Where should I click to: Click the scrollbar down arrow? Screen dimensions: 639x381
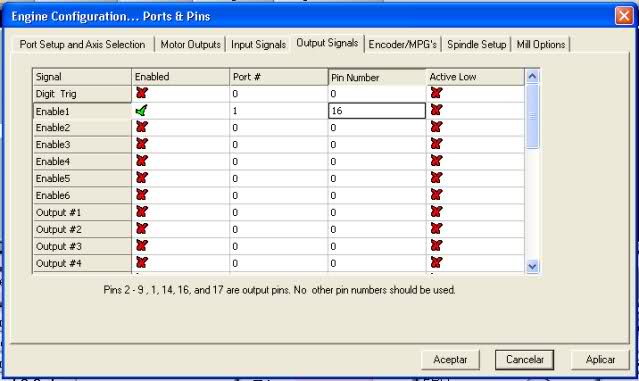point(532,266)
